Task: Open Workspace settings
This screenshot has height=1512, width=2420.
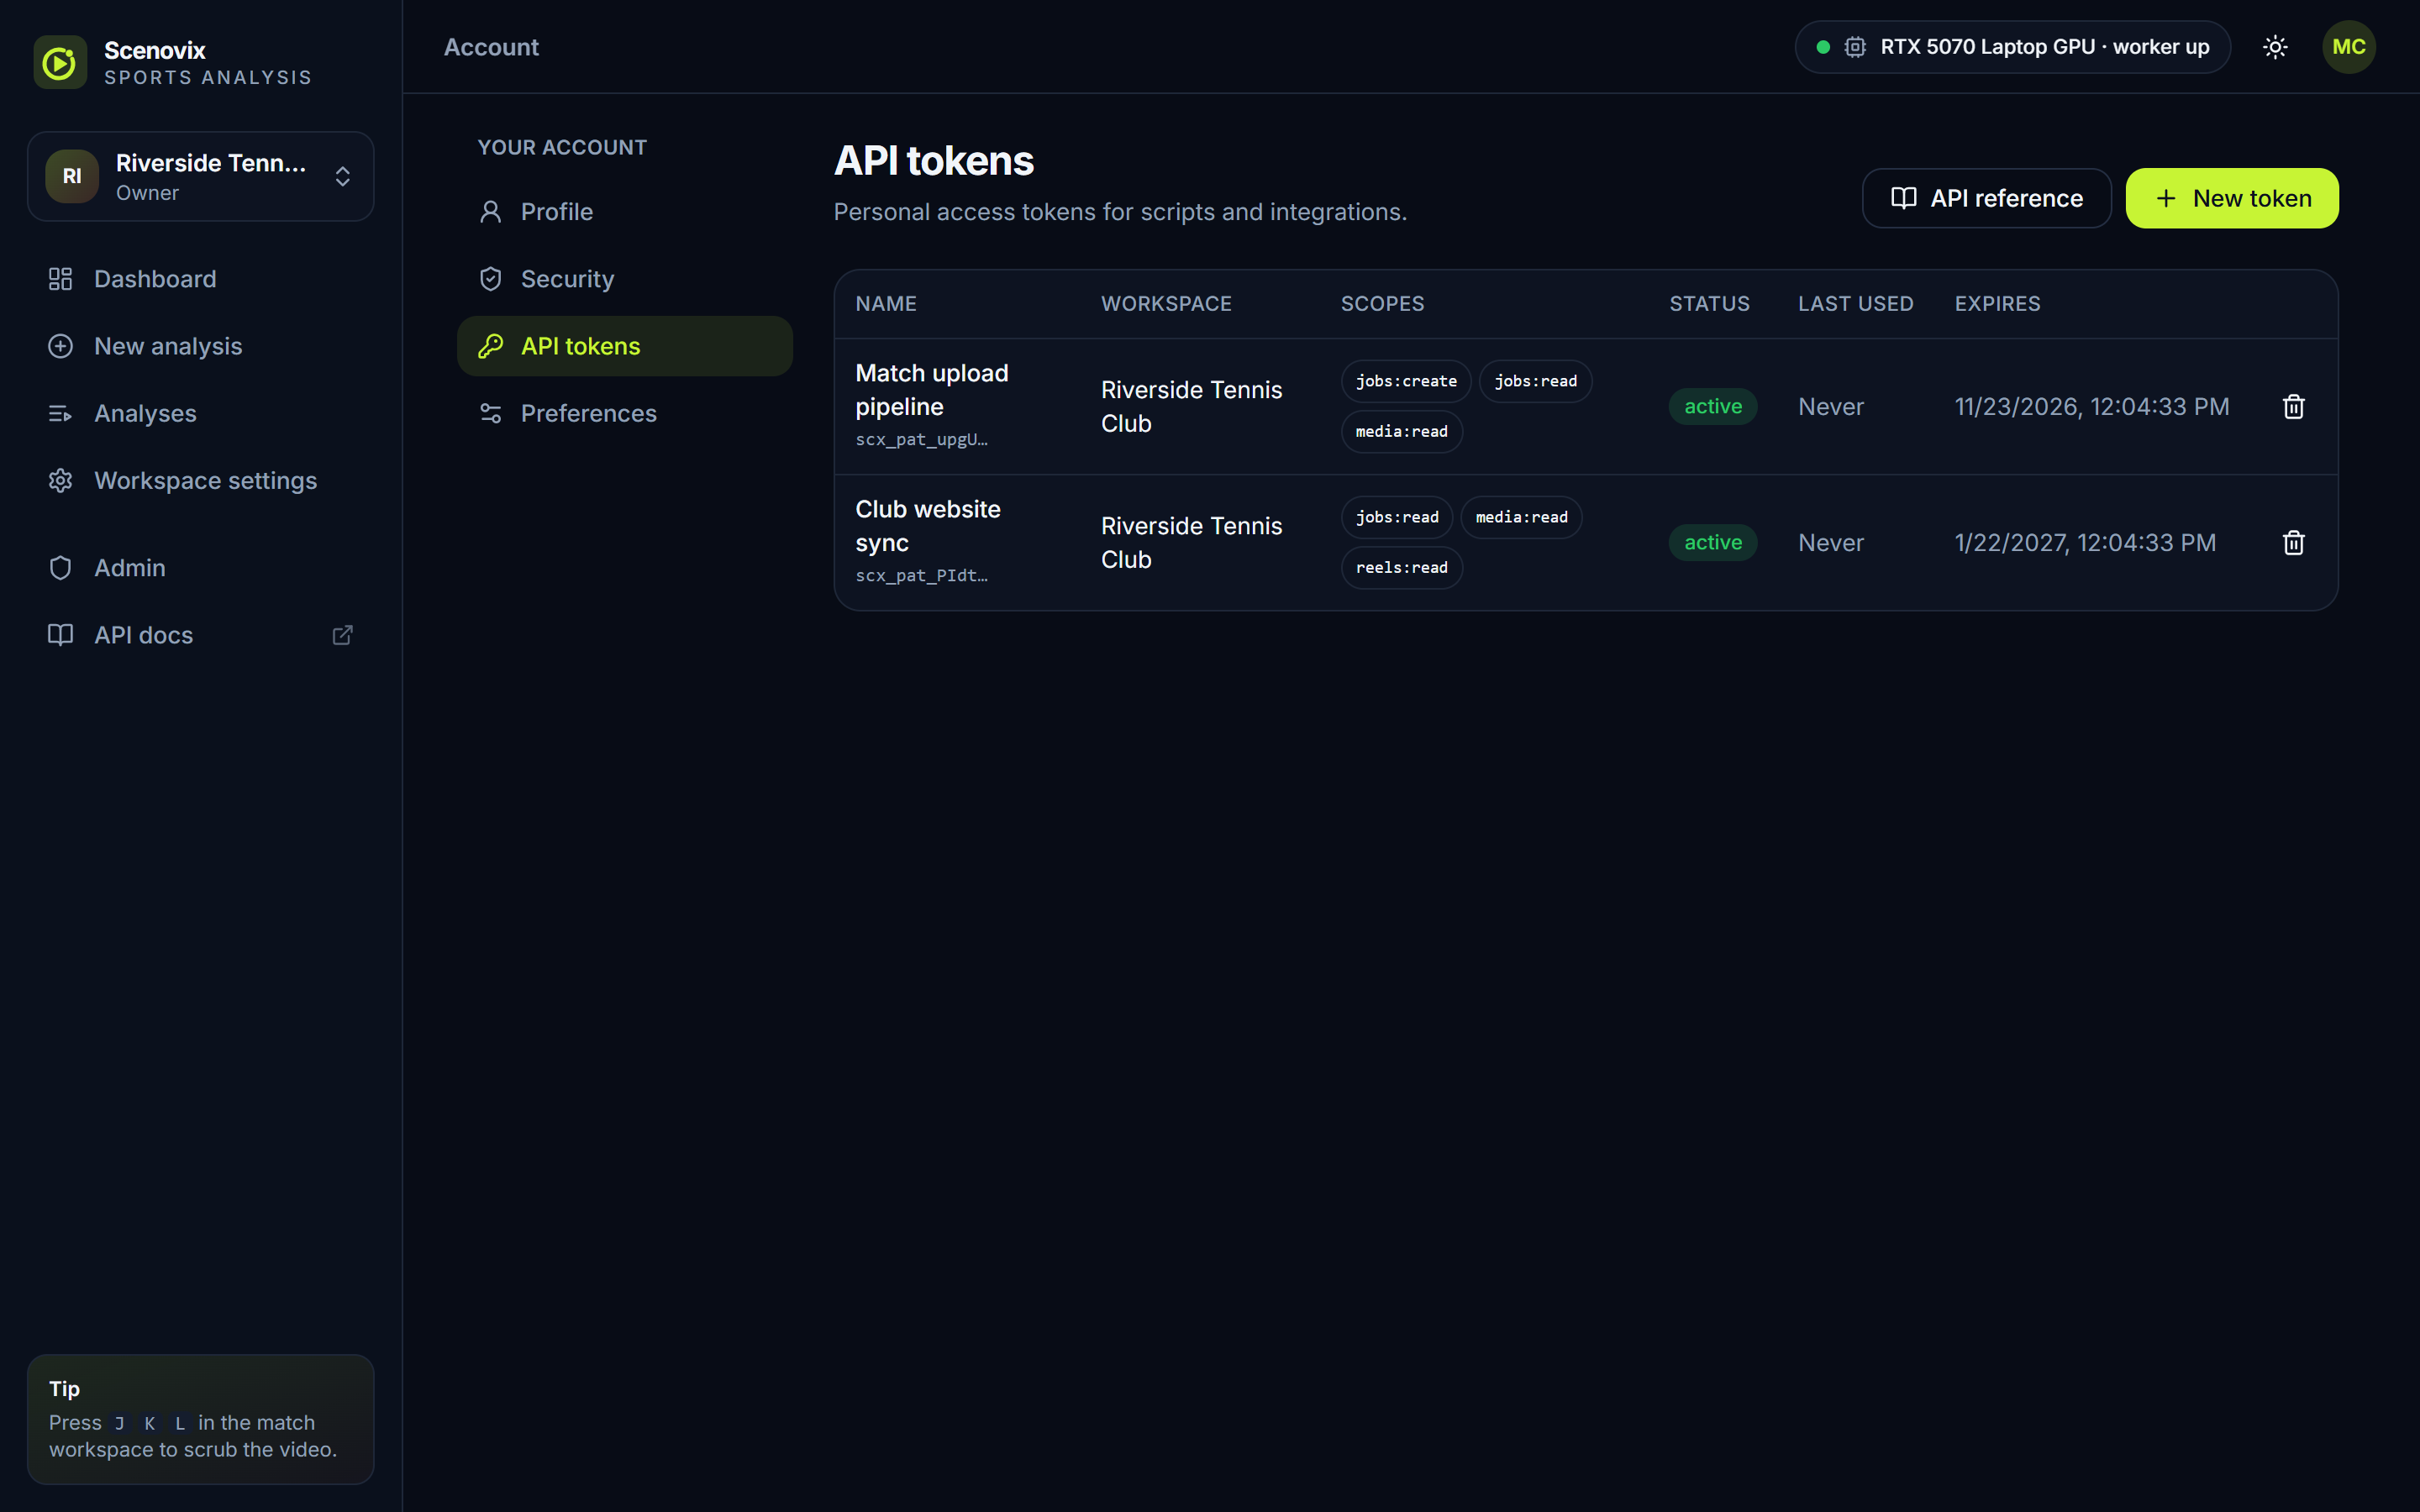Action: coord(201,480)
